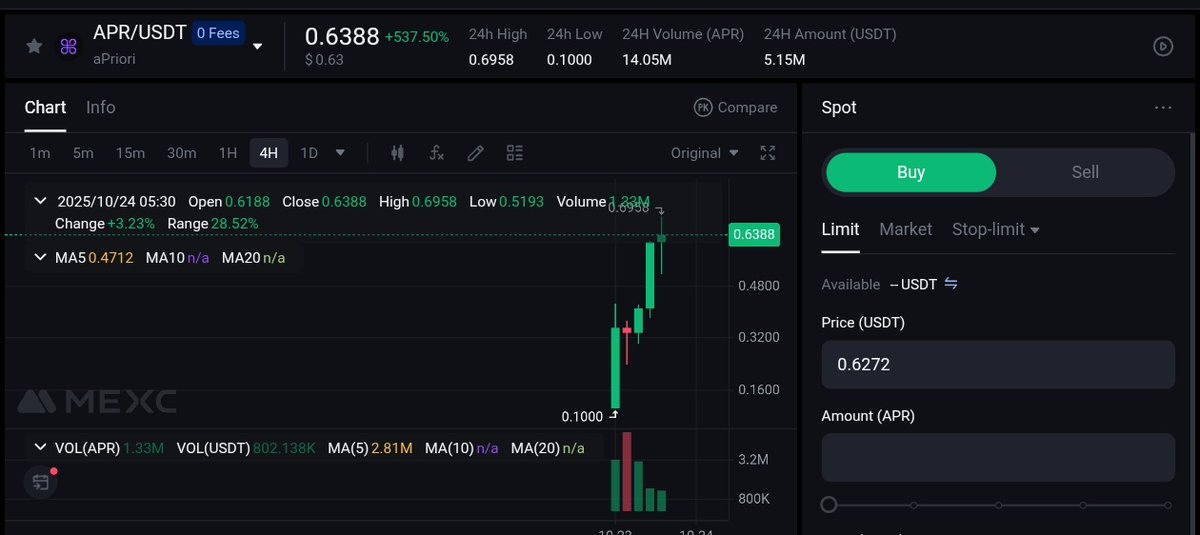
Task: Click the 0.6388 current price label on axis
Action: (754, 235)
